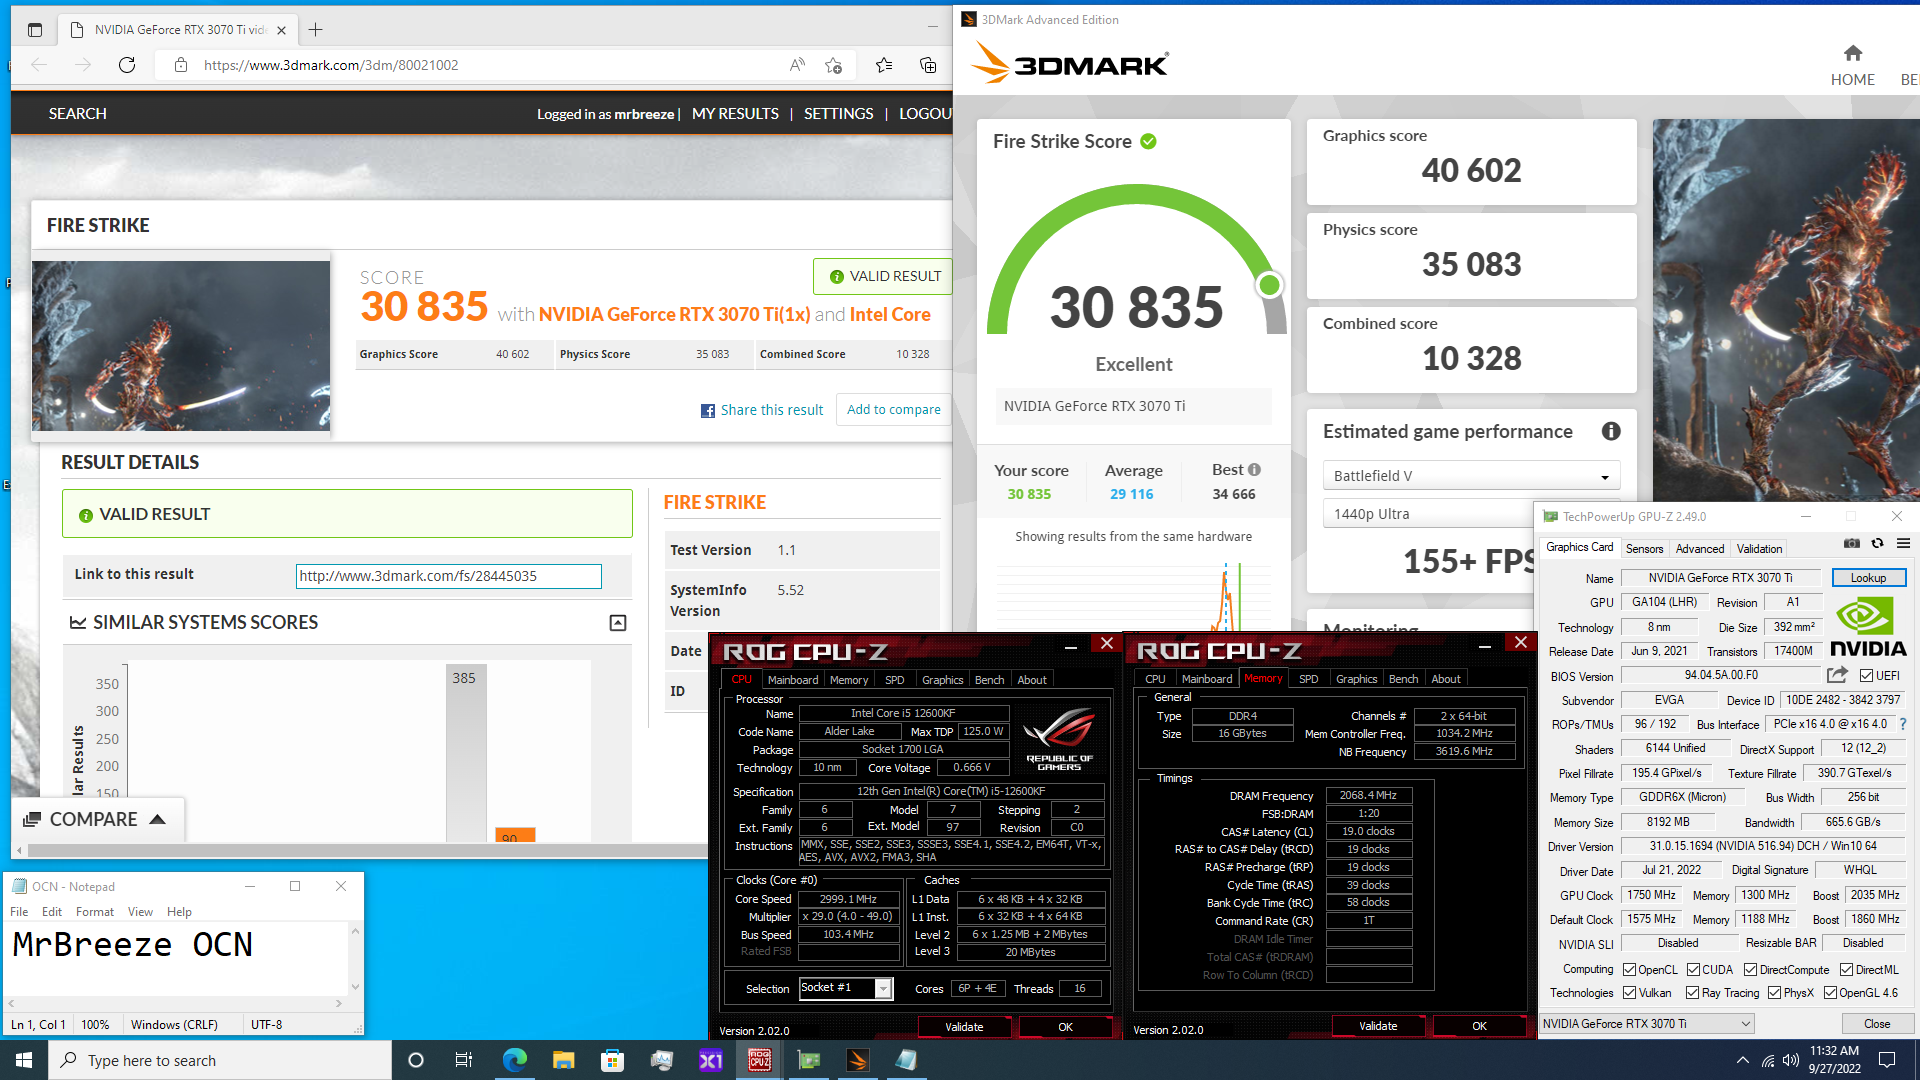This screenshot has width=1920, height=1080.
Task: Collapse the Similar Systems Scores section
Action: (618, 623)
